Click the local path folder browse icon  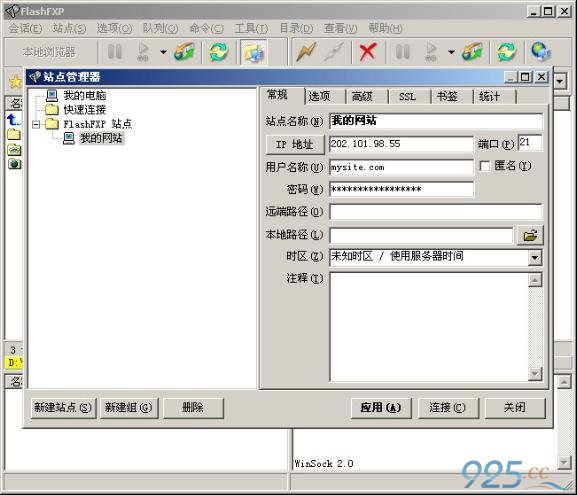coord(530,235)
